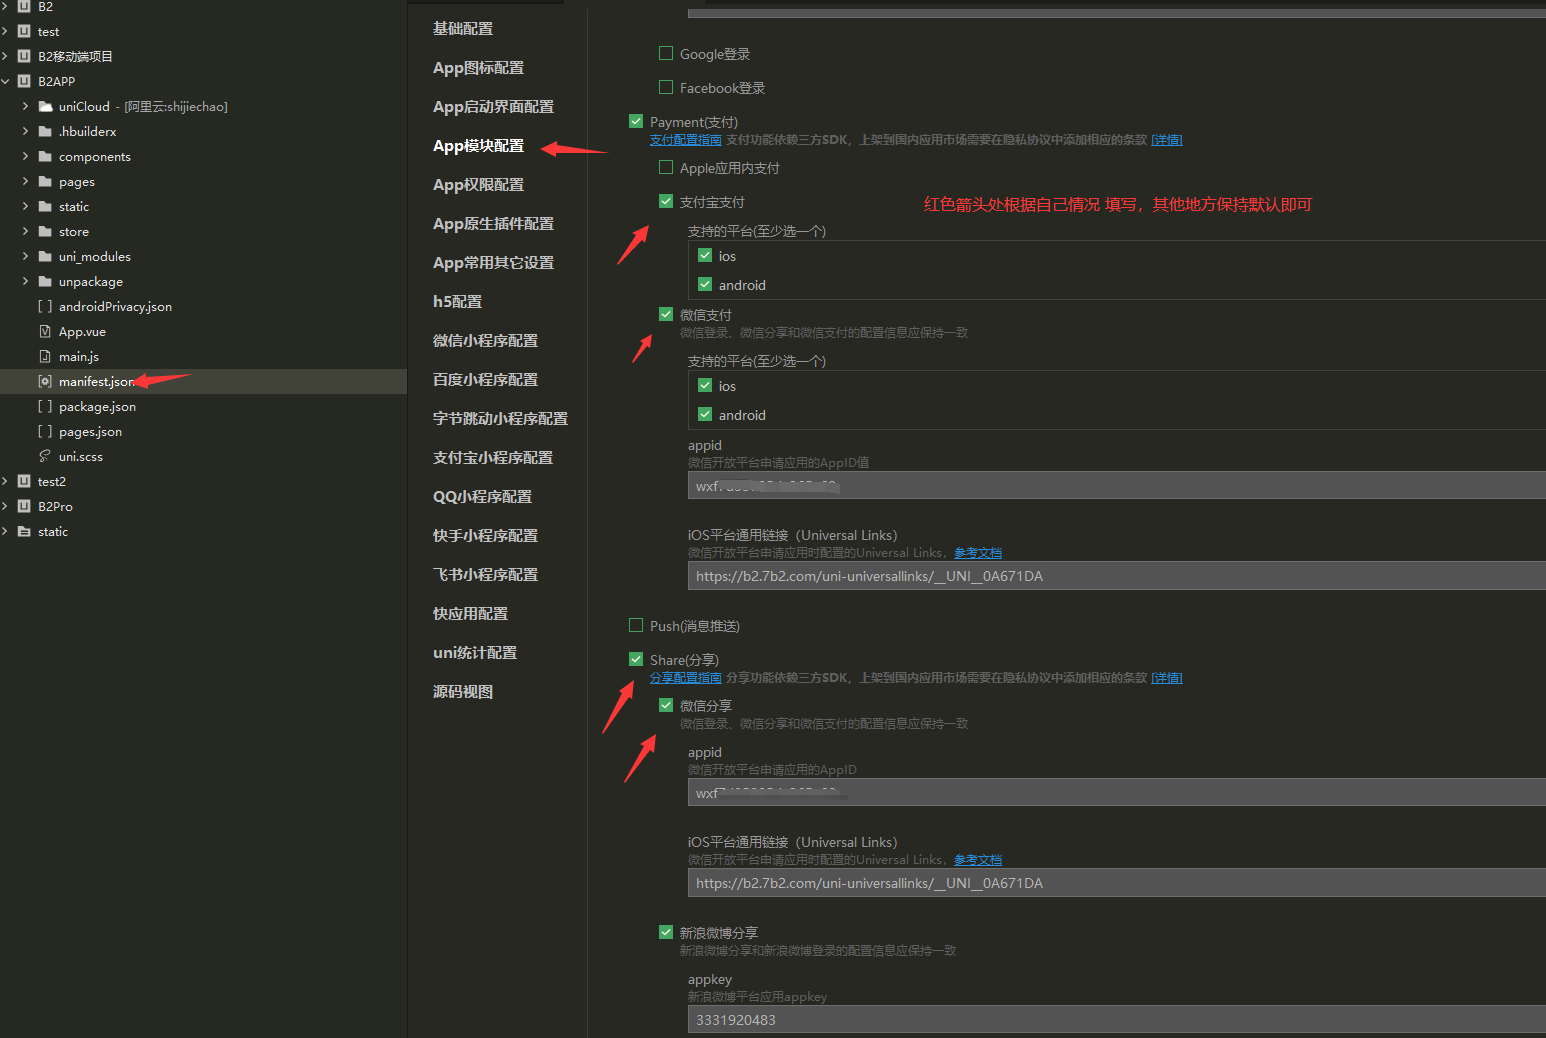Open the 分享配置指南 link

[685, 678]
